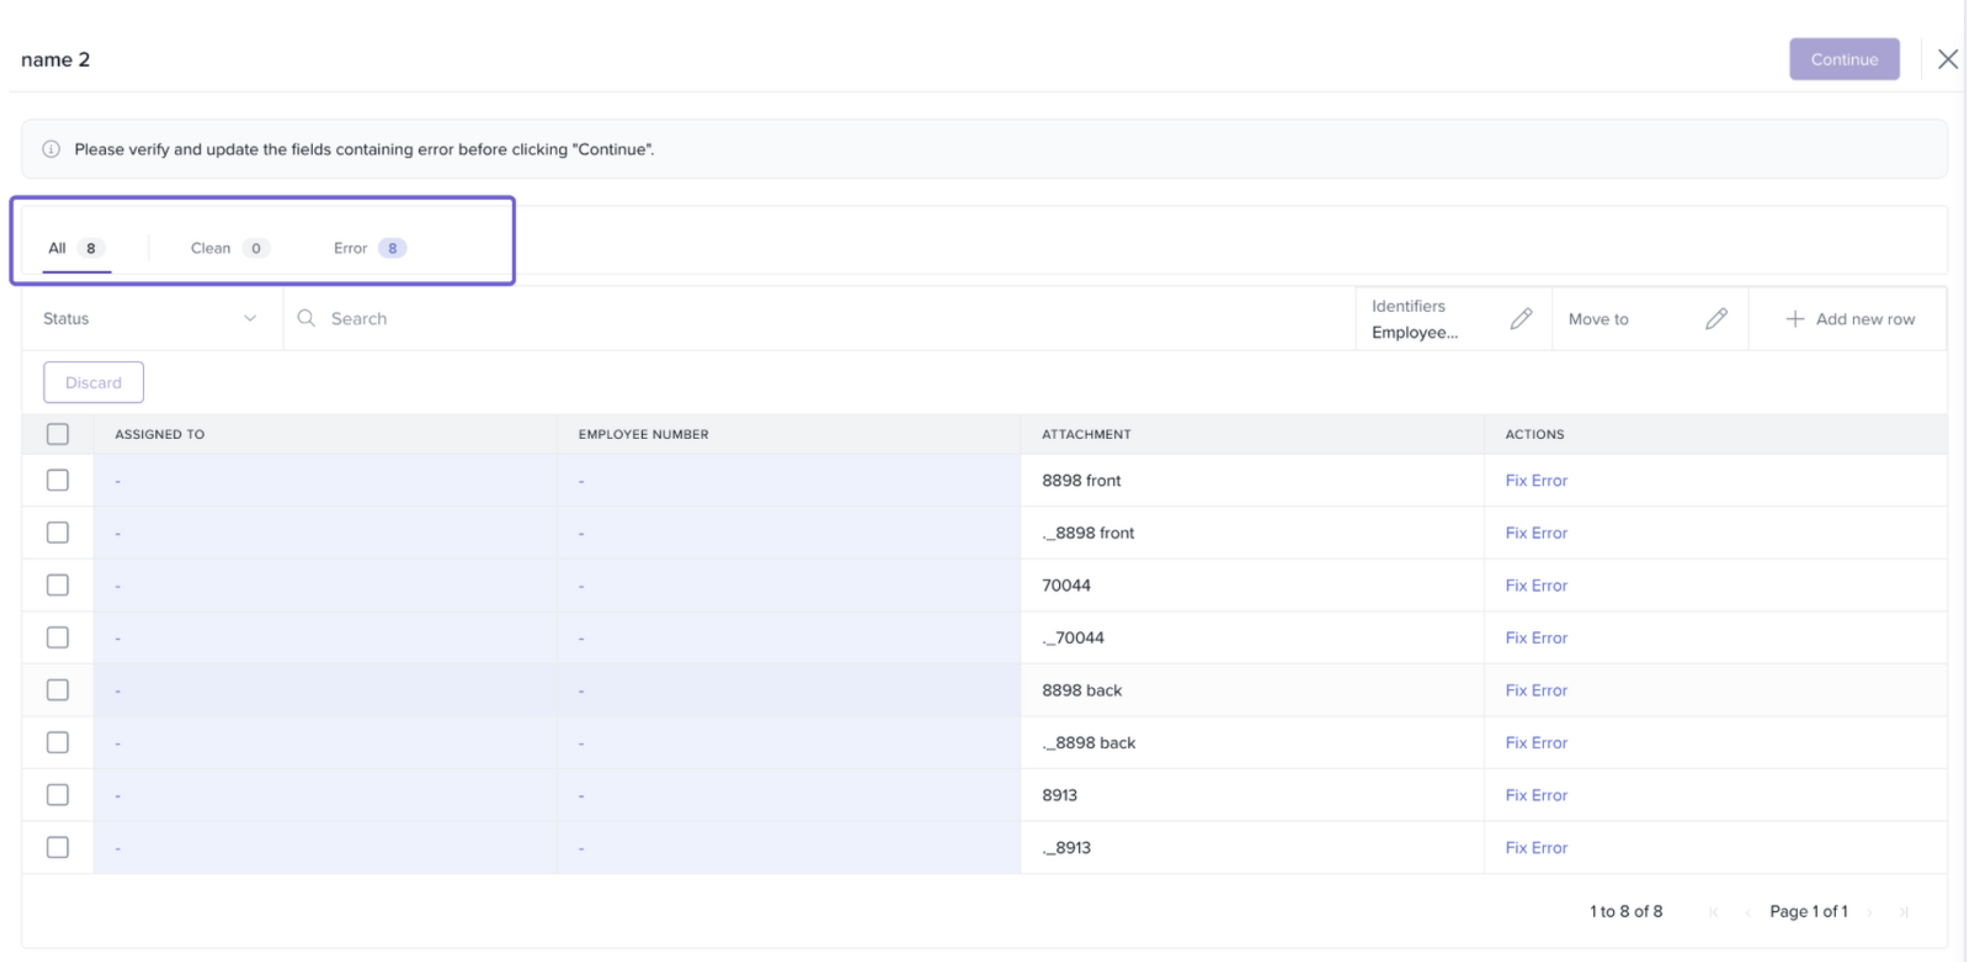Toggle the select-all header checkbox
The width and height of the screenshot is (1967, 962).
[58, 434]
